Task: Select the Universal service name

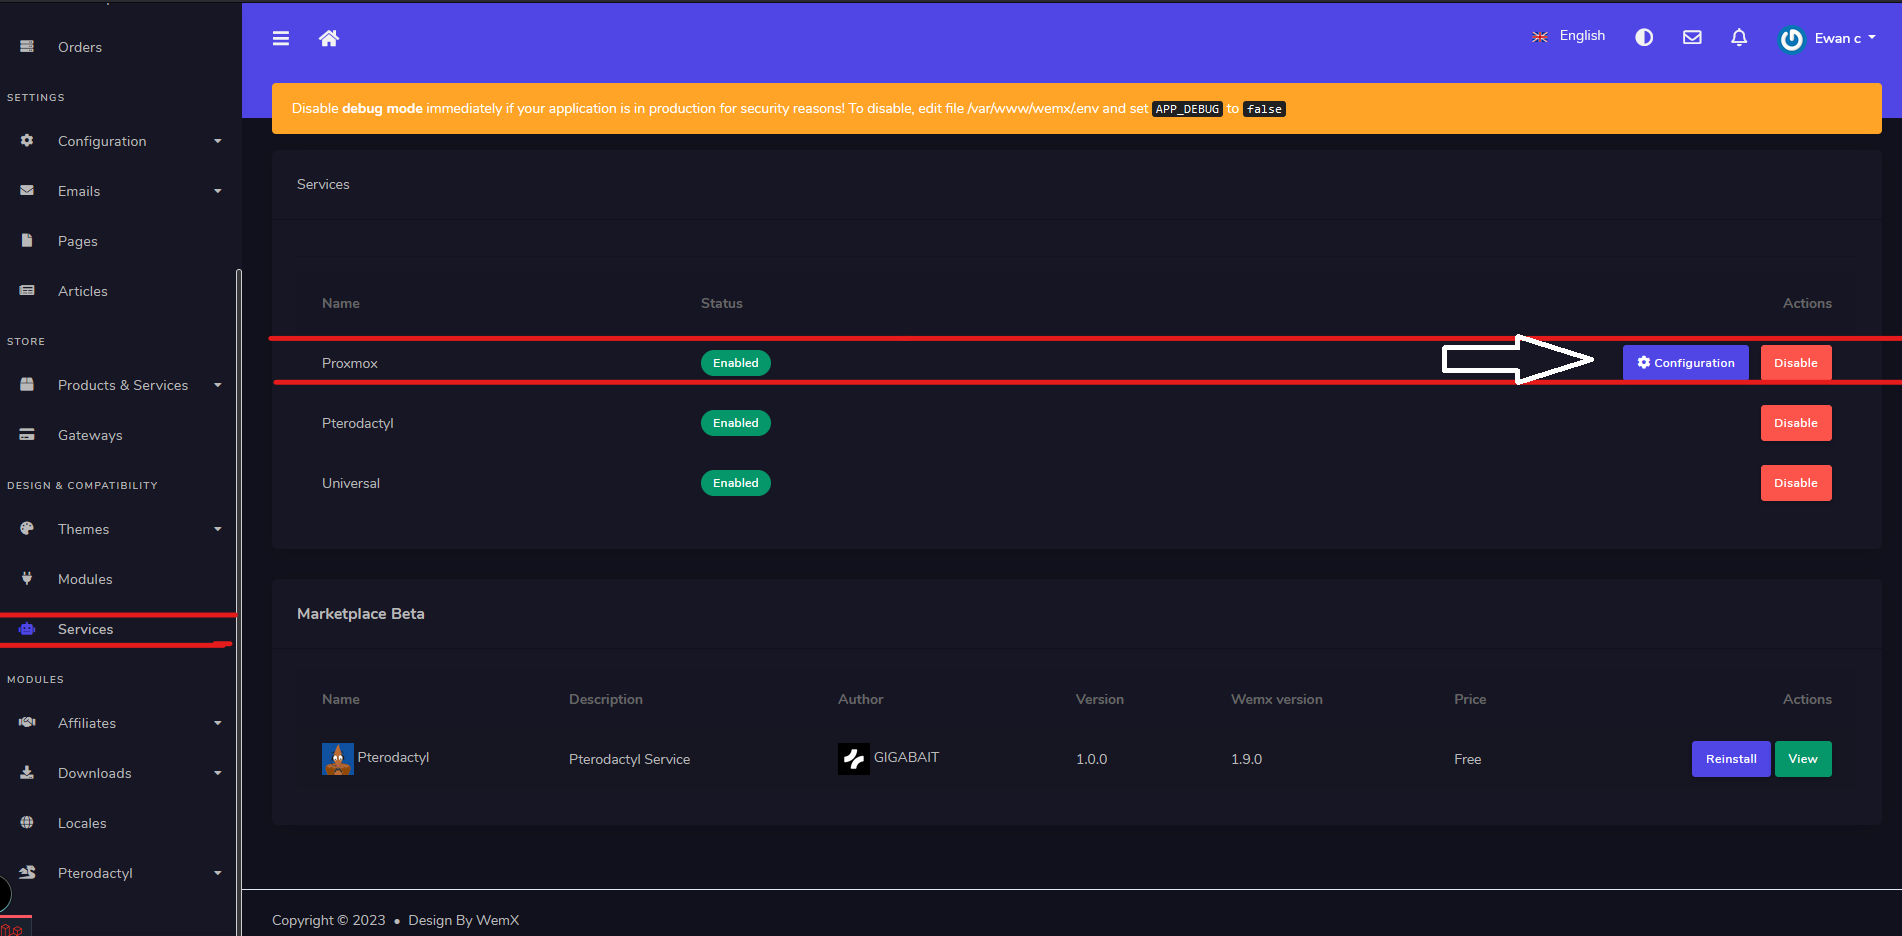Action: (351, 483)
